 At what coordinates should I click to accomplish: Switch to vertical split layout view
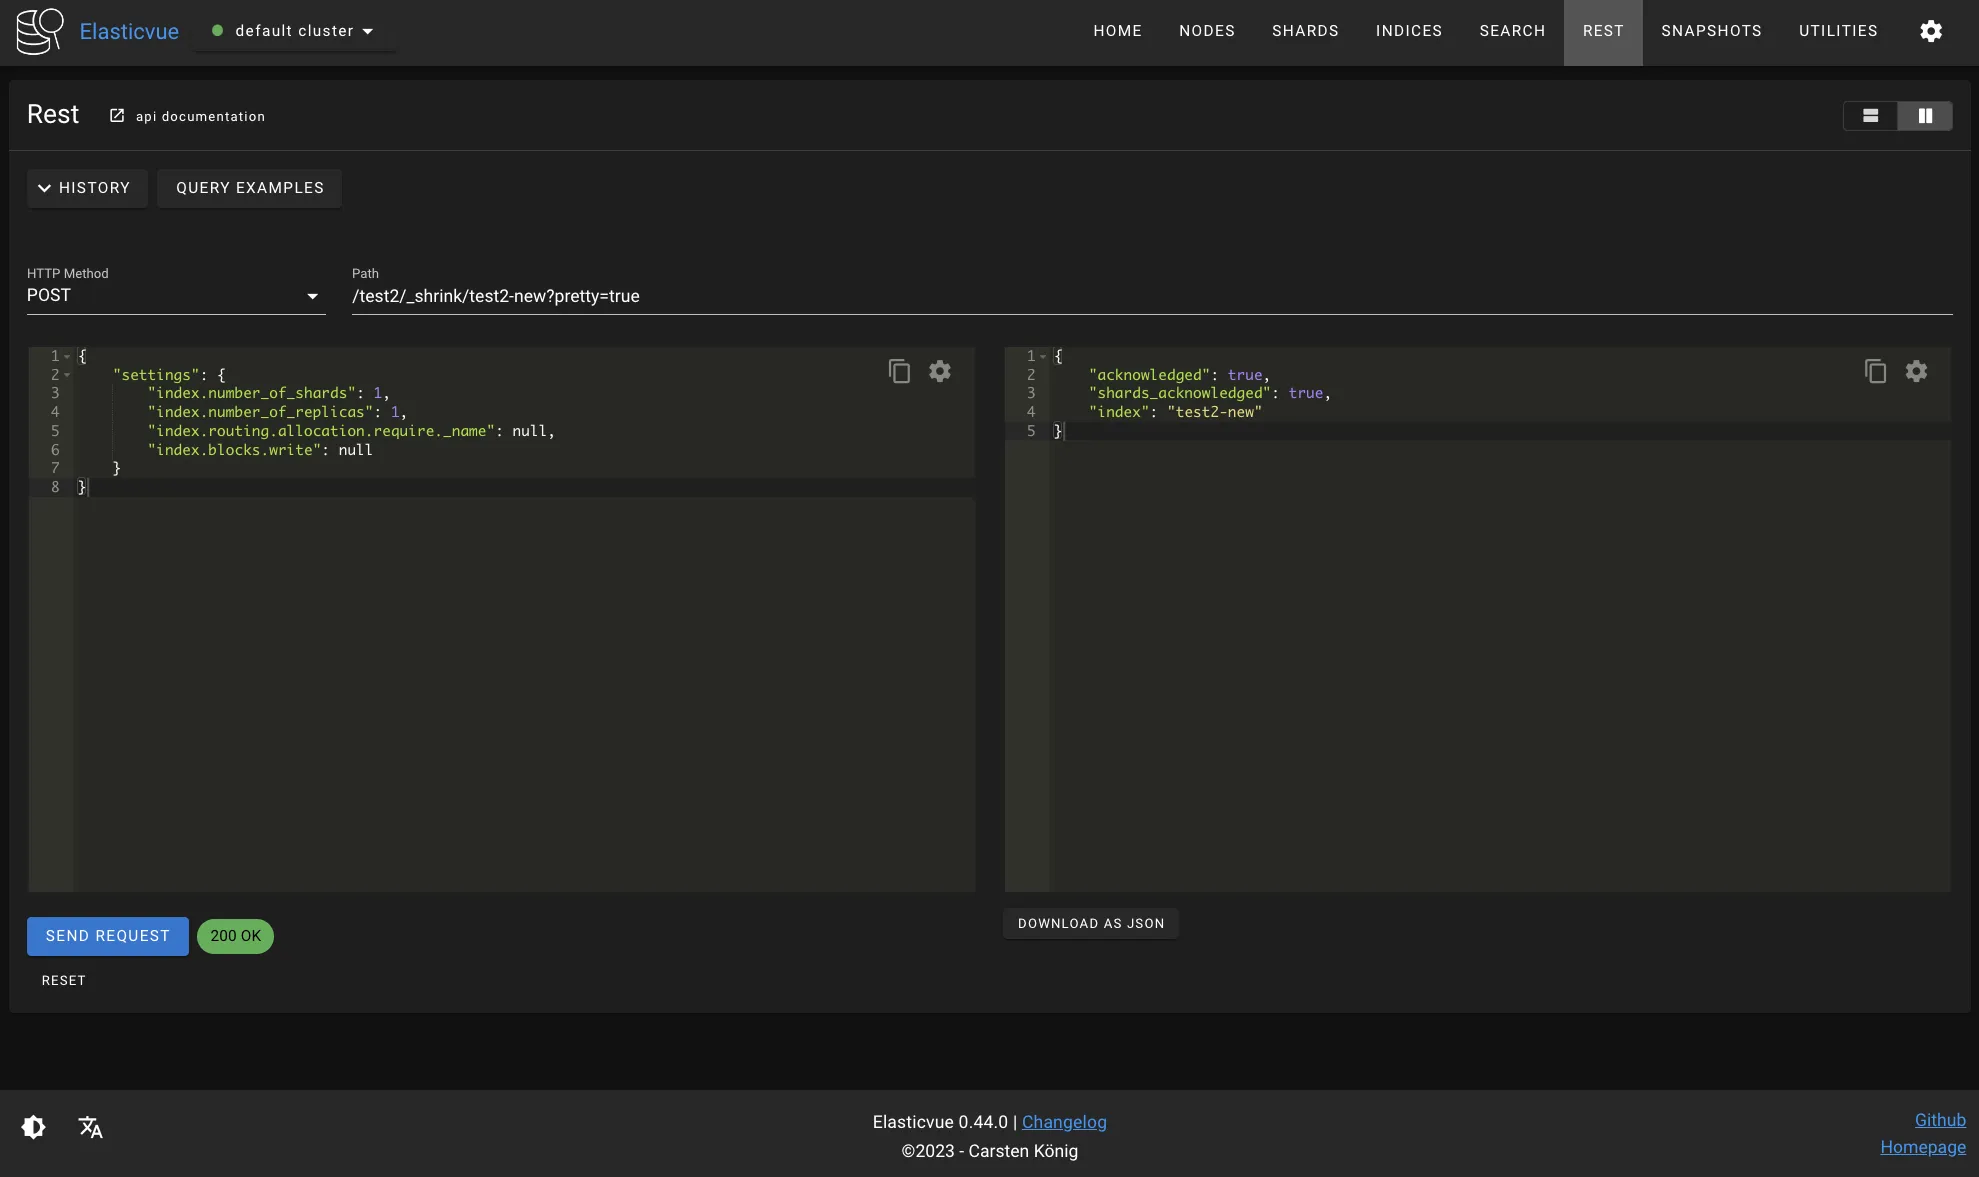click(1924, 116)
